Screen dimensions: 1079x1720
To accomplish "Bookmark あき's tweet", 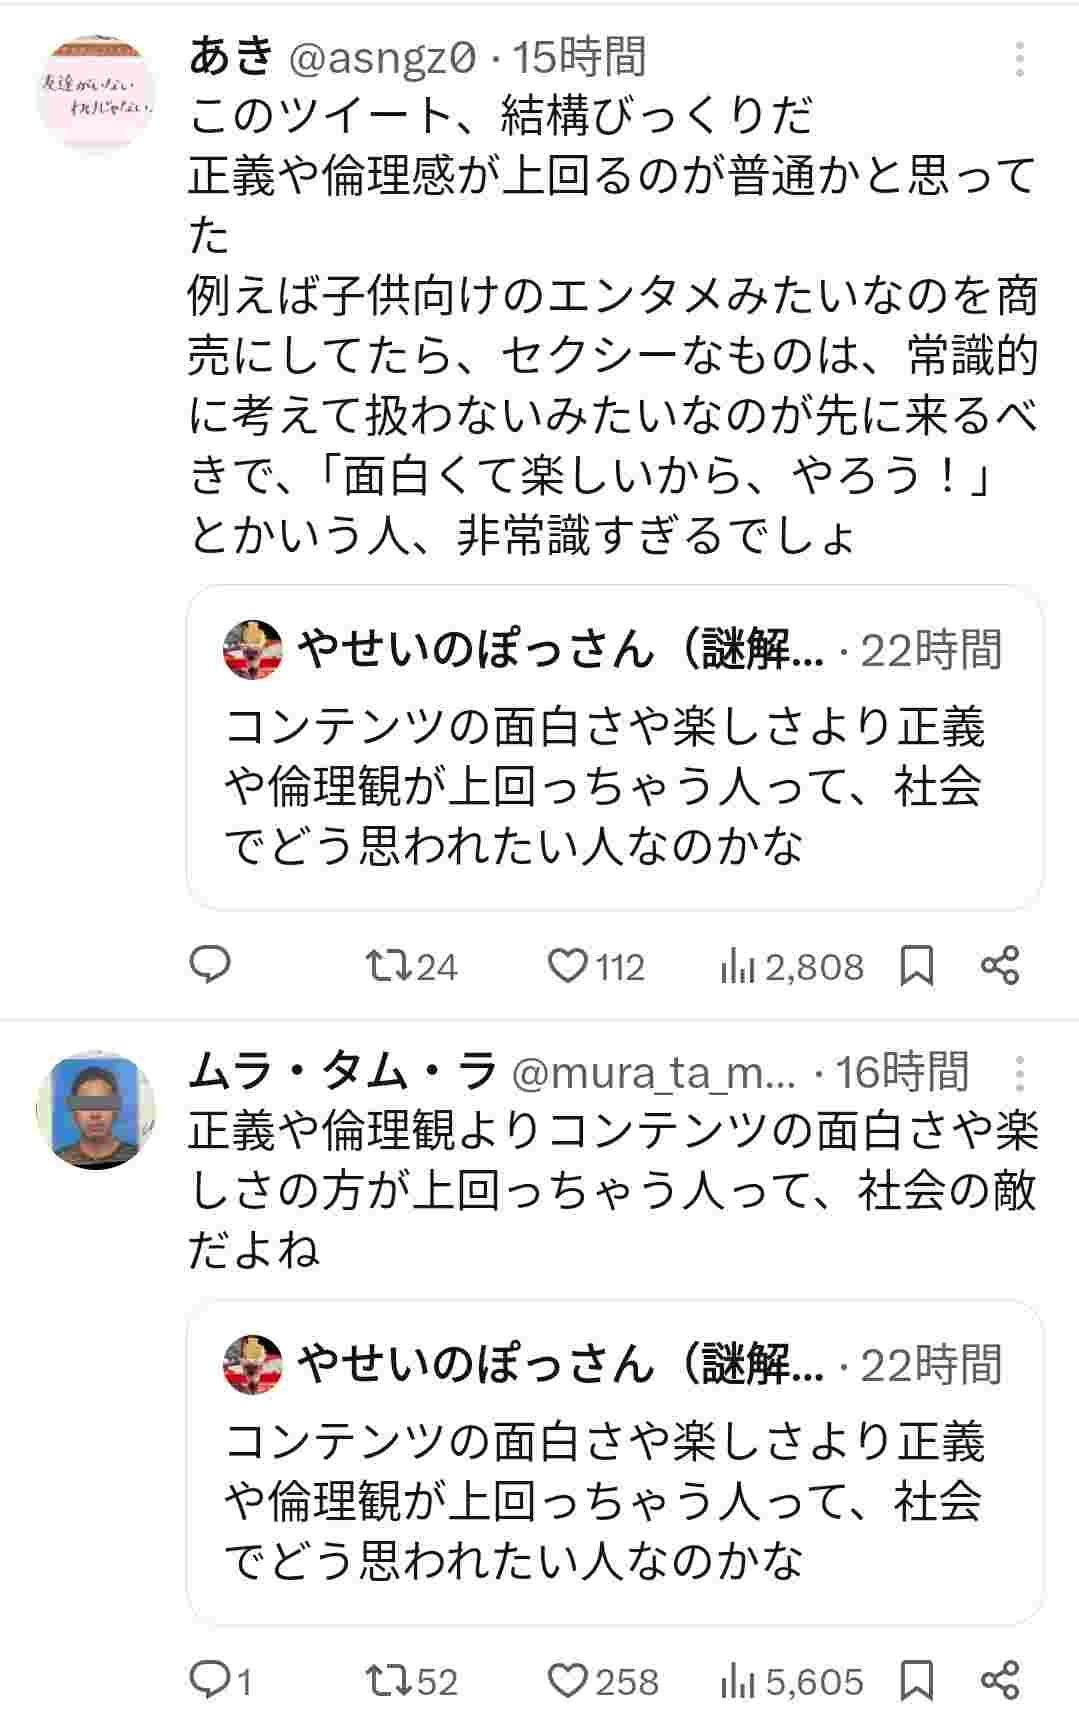I will point(917,967).
